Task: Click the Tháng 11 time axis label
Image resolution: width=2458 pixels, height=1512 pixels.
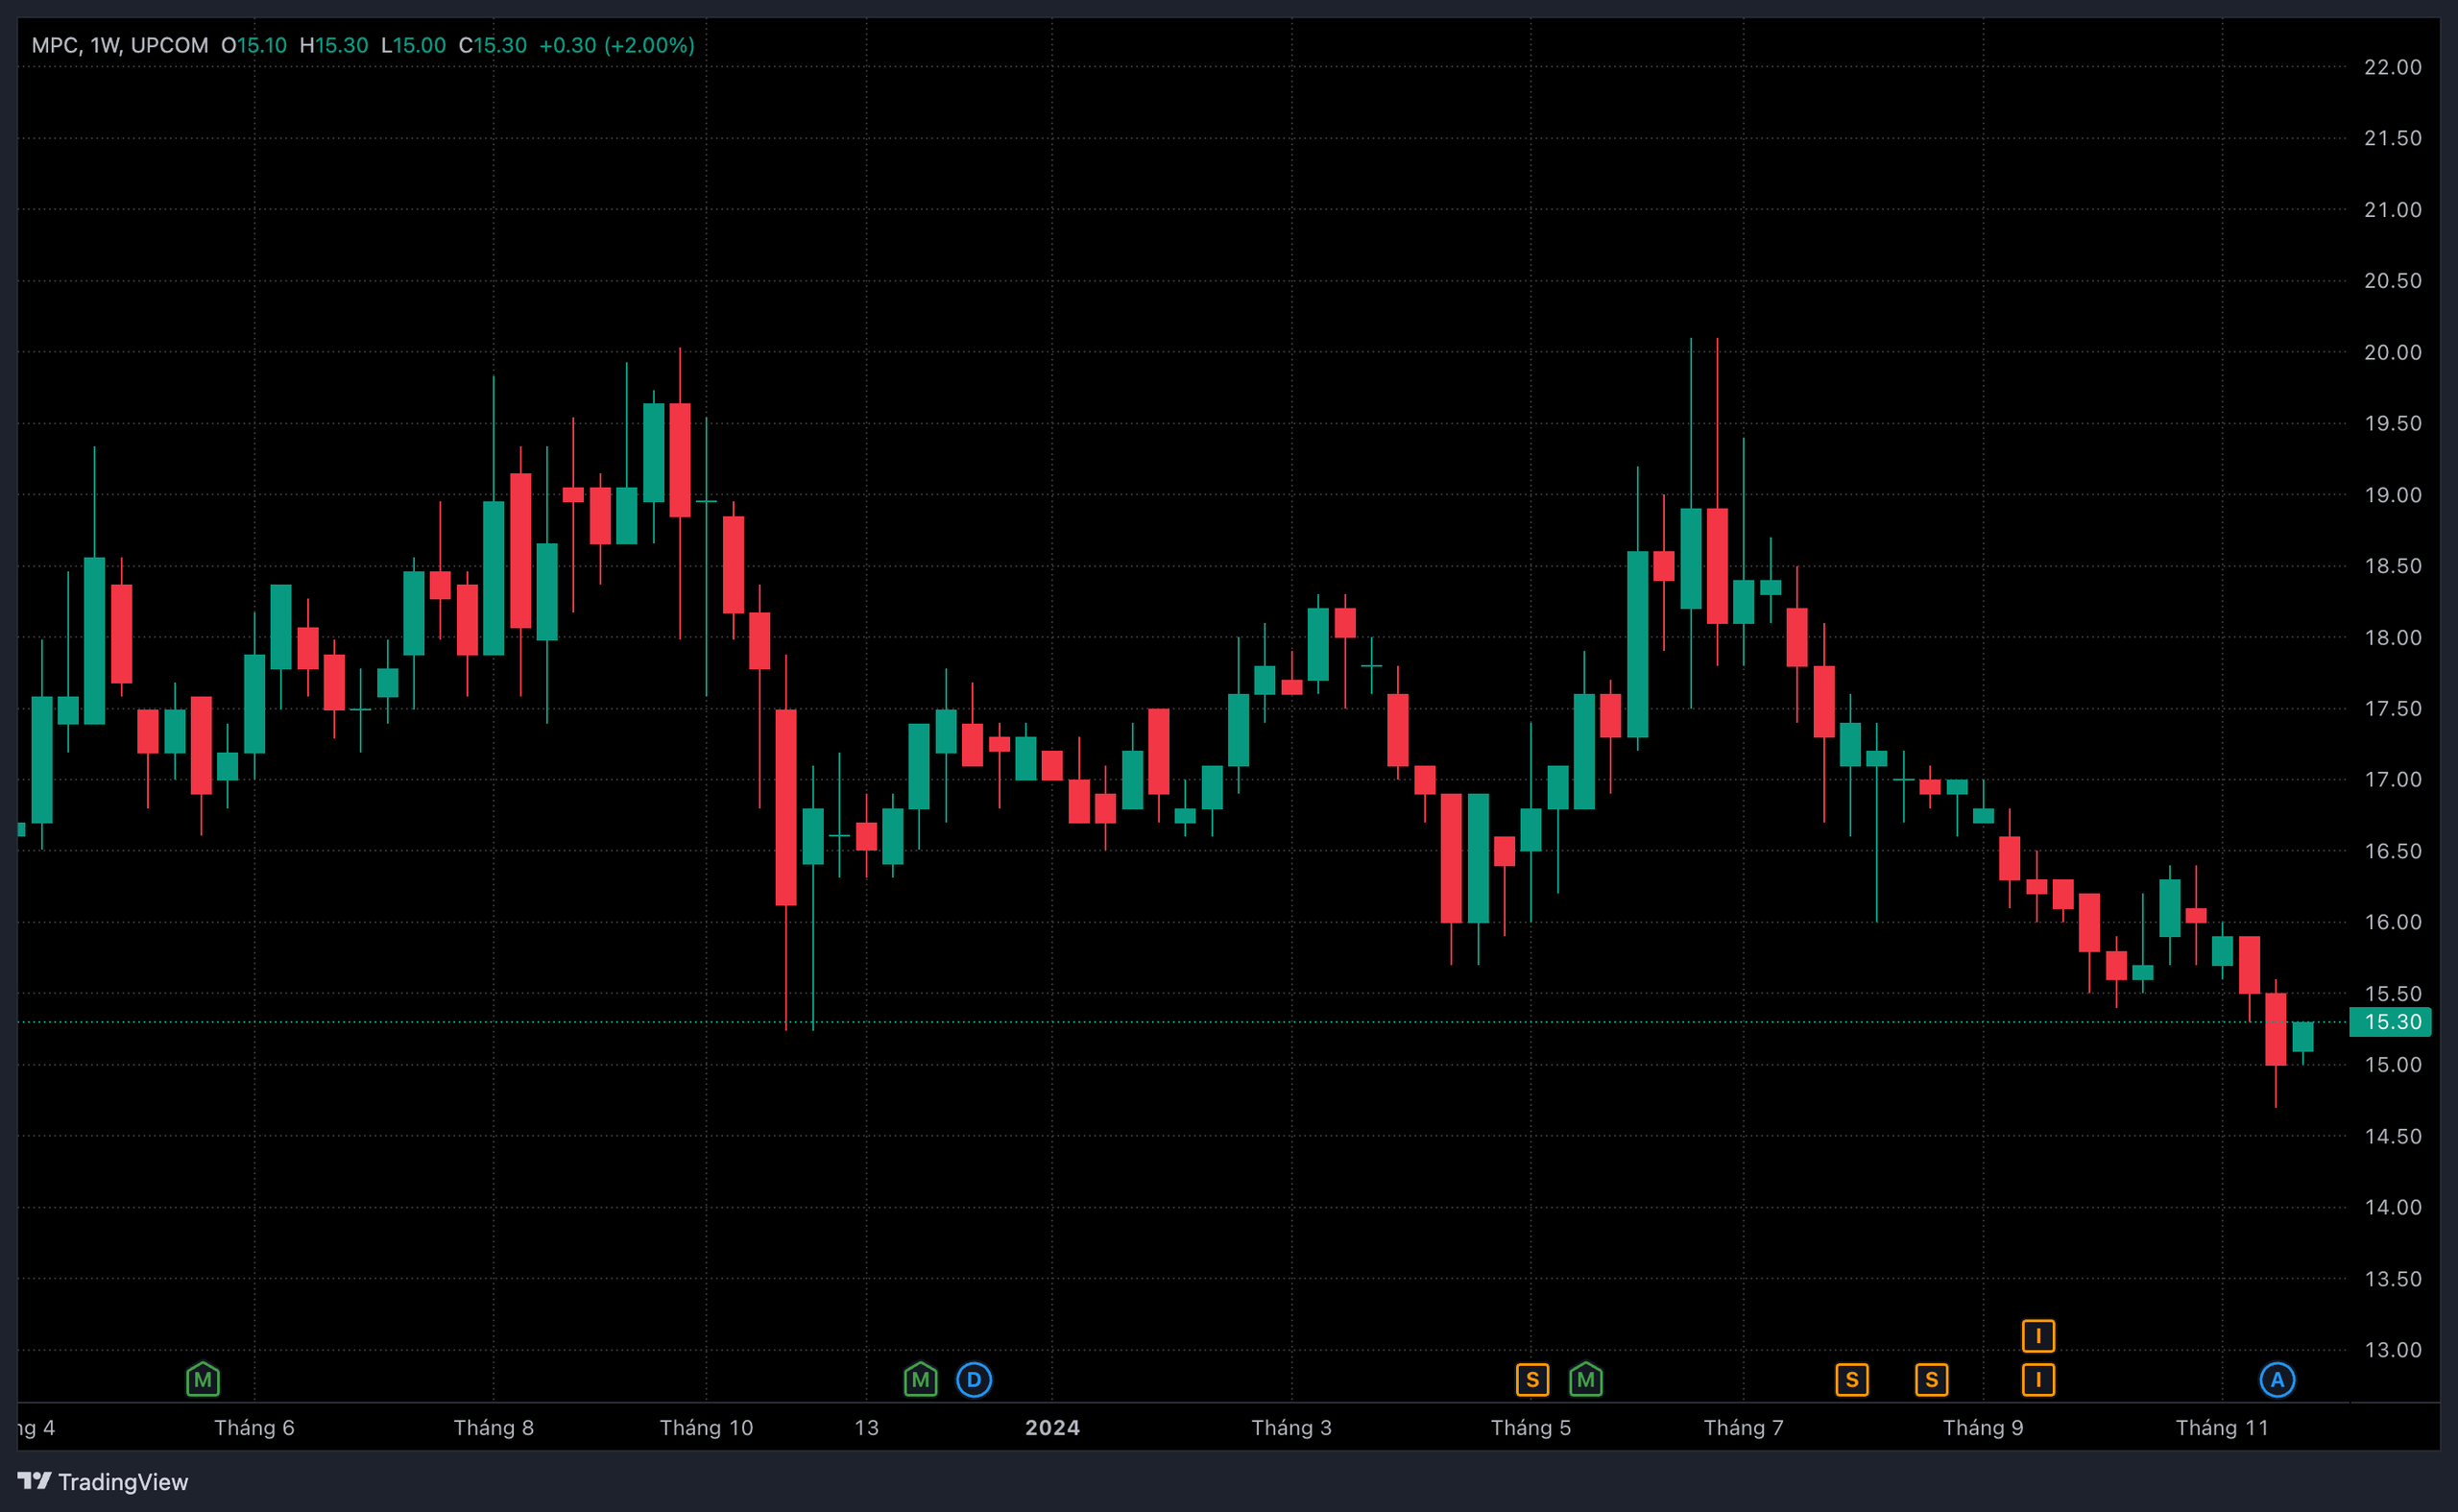Action: point(2222,1427)
